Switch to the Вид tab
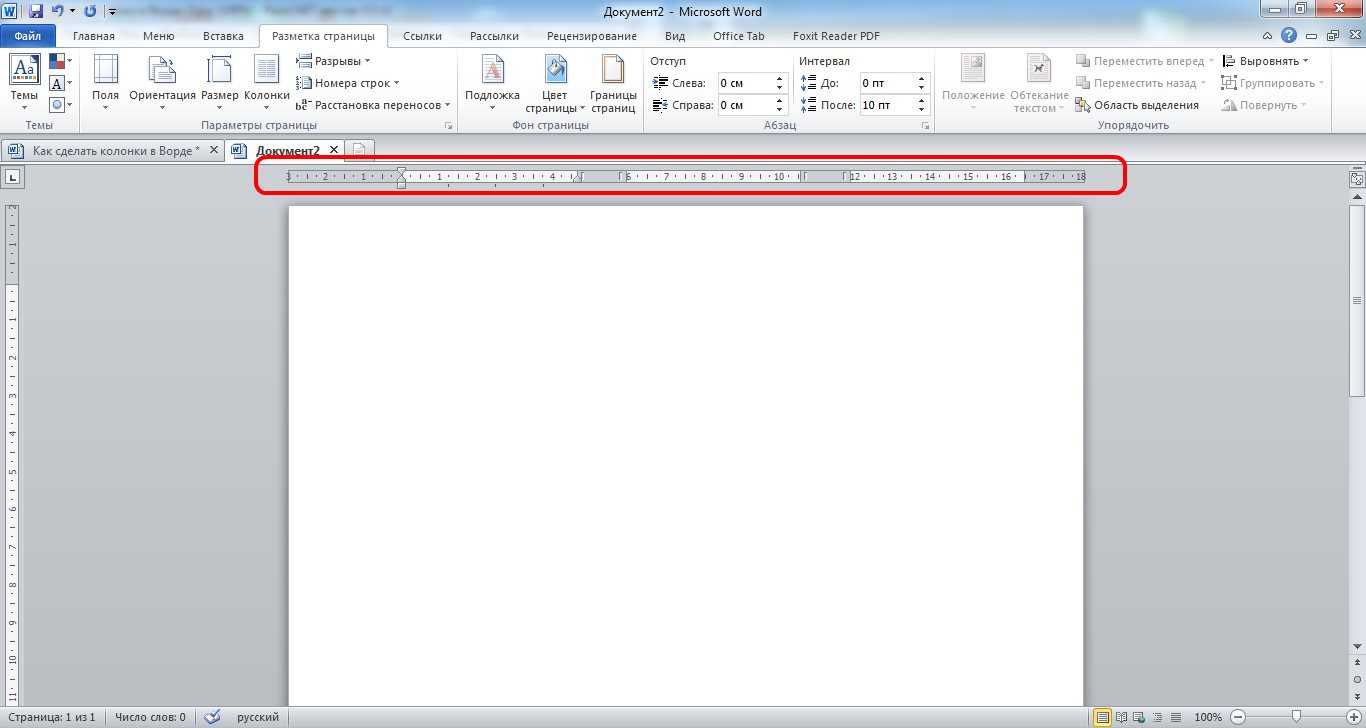 click(x=675, y=36)
